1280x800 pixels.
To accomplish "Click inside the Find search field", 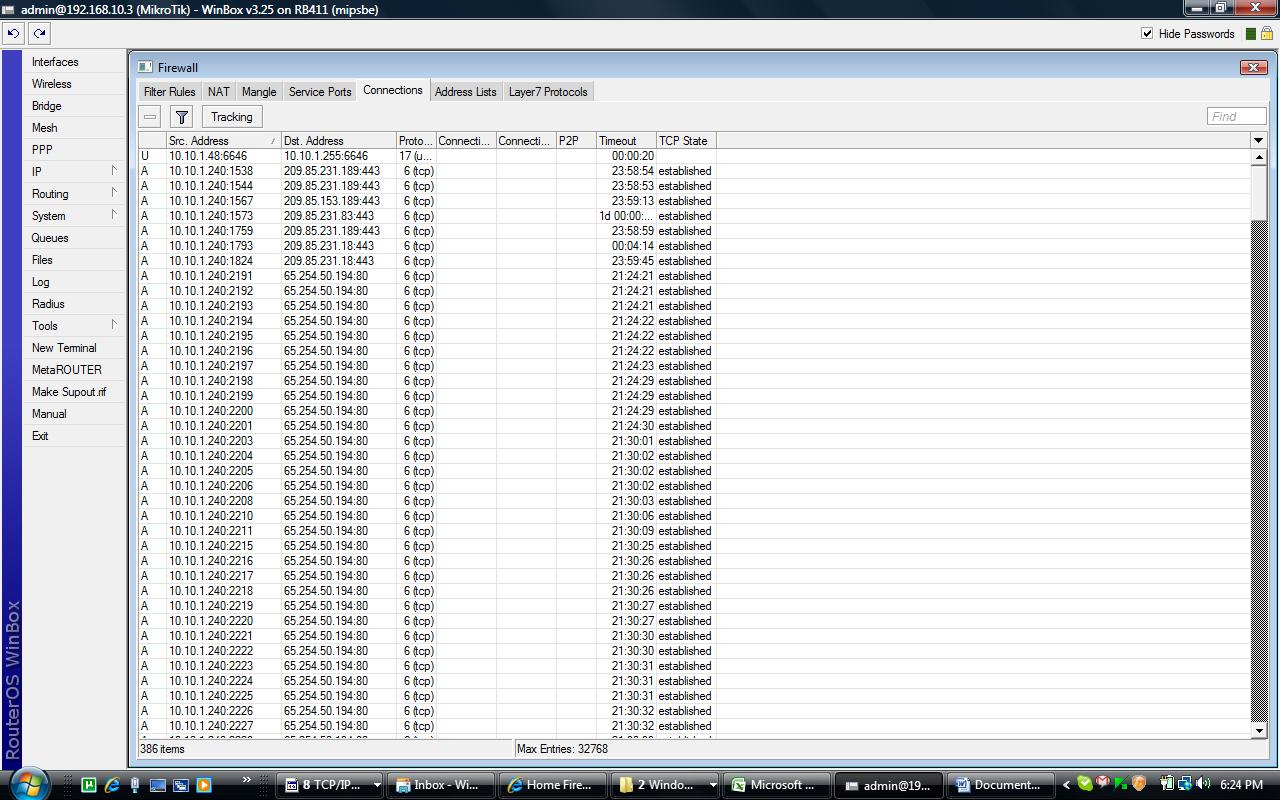I will pyautogui.click(x=1235, y=116).
